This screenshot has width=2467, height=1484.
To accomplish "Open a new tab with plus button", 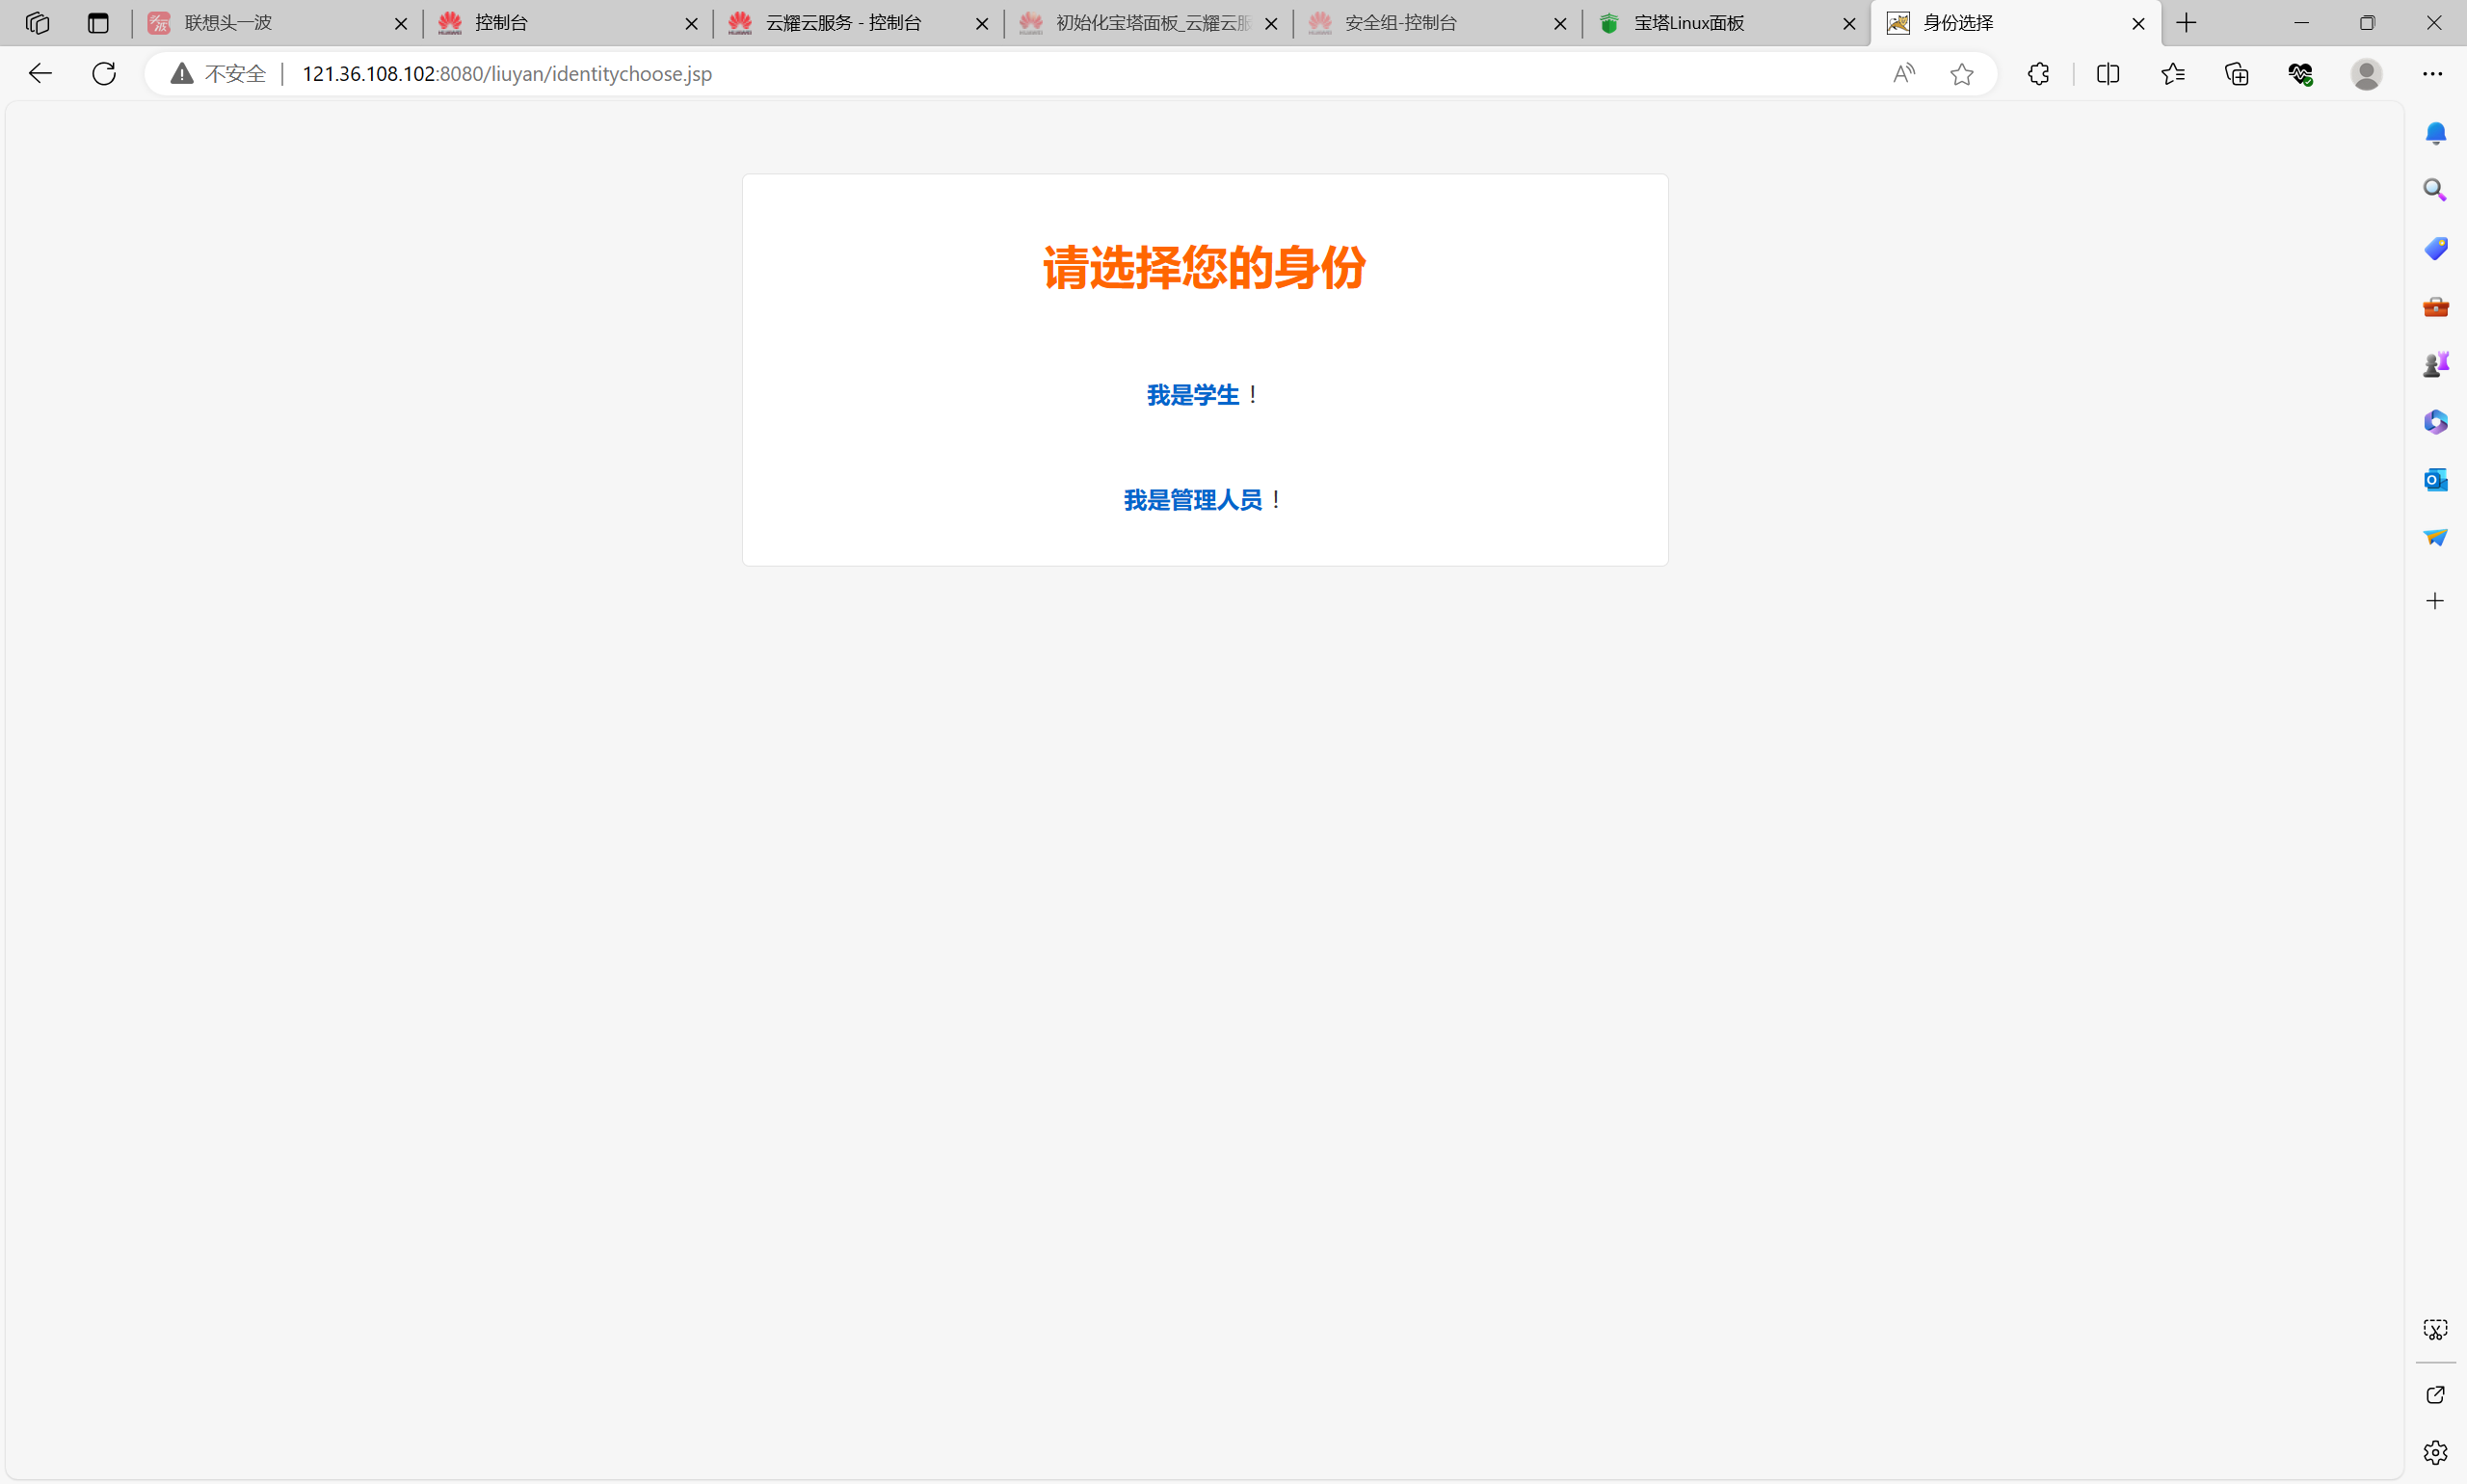I will coord(2186,23).
